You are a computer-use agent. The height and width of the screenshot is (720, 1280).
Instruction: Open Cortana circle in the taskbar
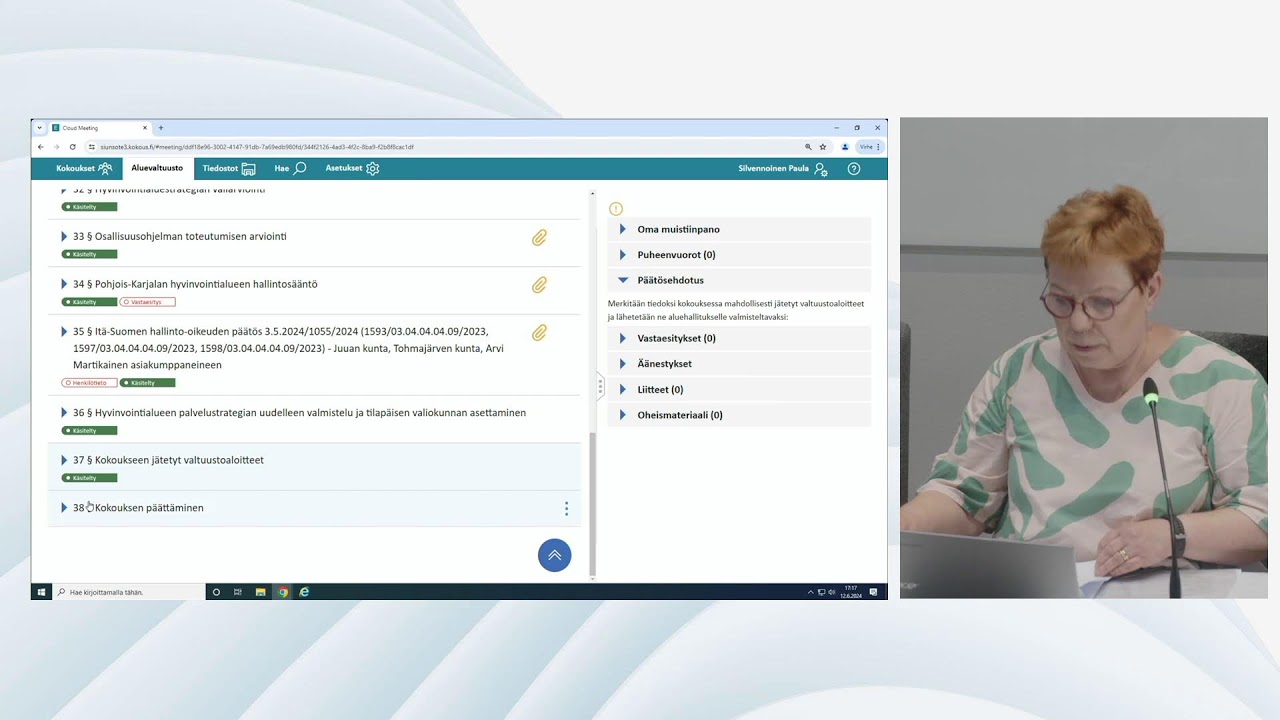pyautogui.click(x=216, y=592)
